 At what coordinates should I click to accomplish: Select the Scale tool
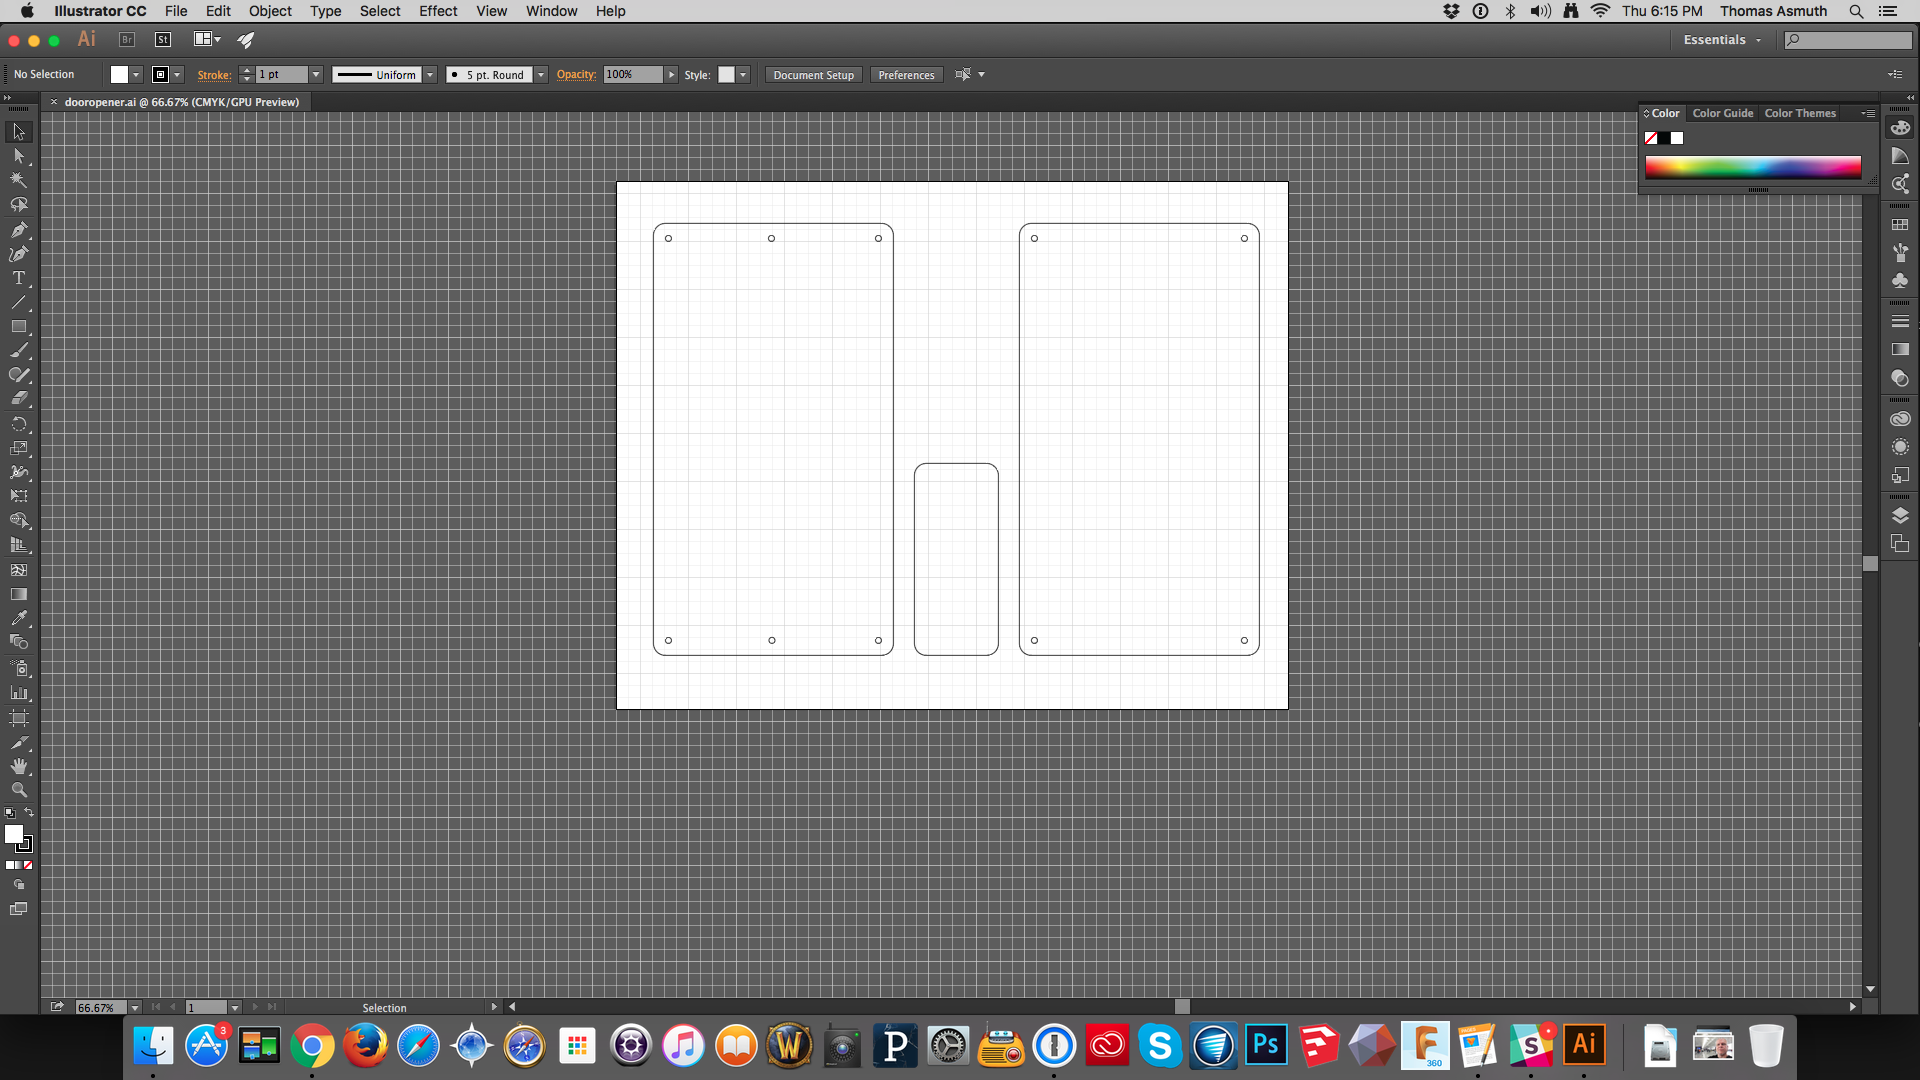[19, 448]
